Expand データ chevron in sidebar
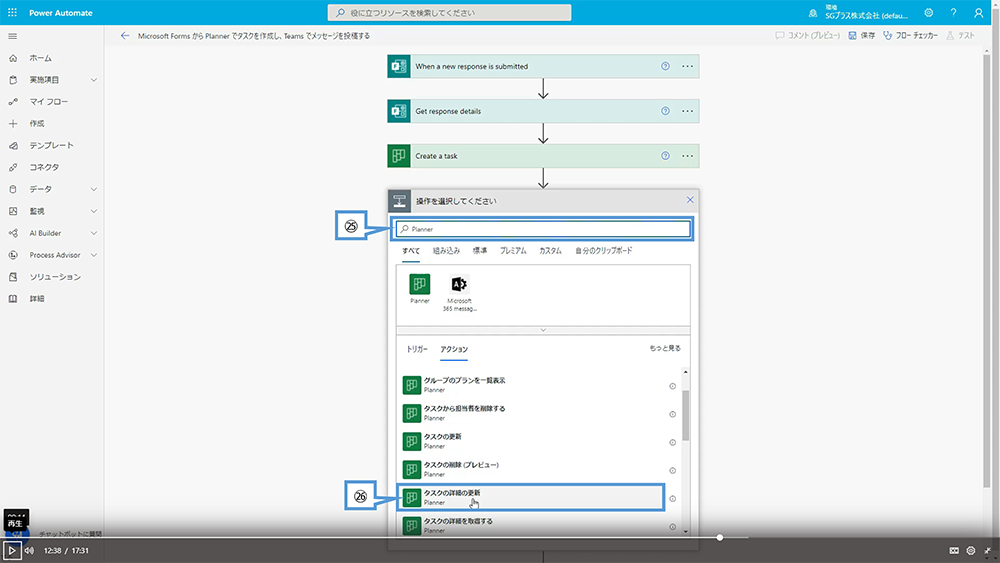The width and height of the screenshot is (1000, 563). click(x=94, y=189)
